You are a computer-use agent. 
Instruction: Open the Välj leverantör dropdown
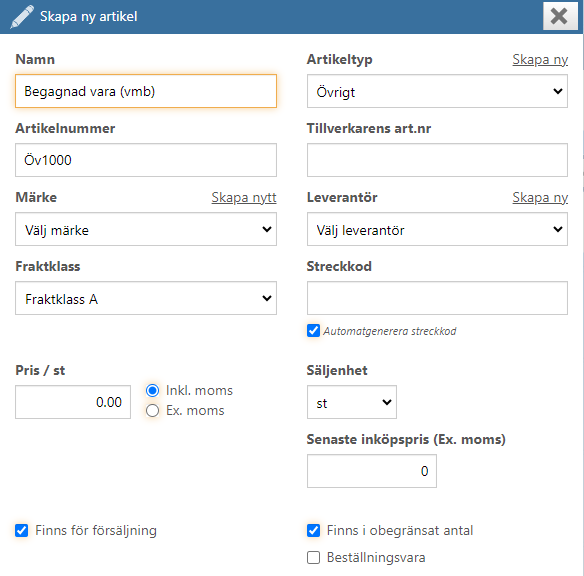pos(437,229)
